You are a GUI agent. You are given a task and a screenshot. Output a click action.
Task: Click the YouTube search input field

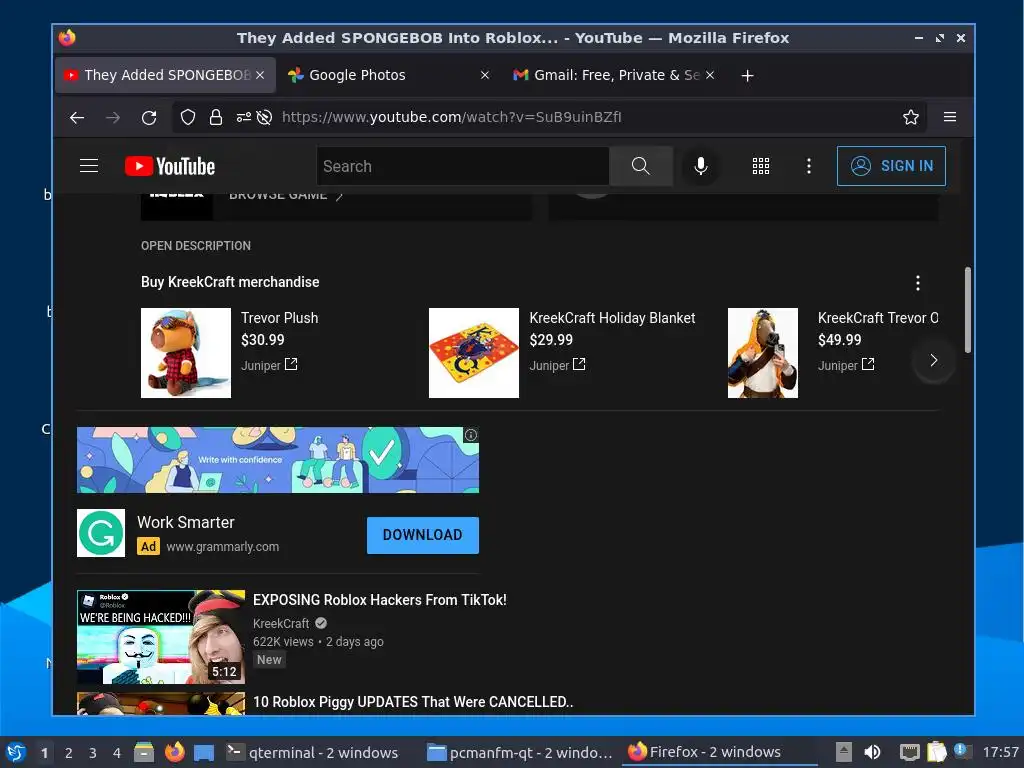tap(463, 167)
